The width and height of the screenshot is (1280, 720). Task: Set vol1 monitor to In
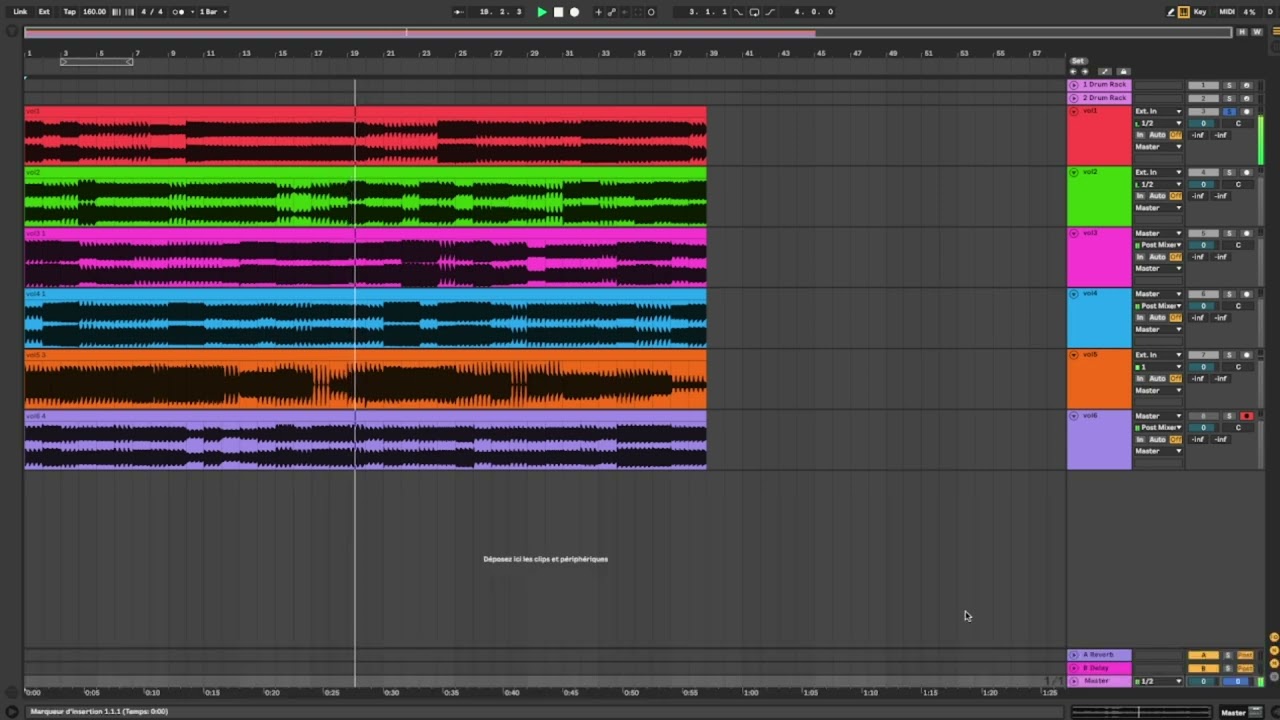(x=1140, y=135)
